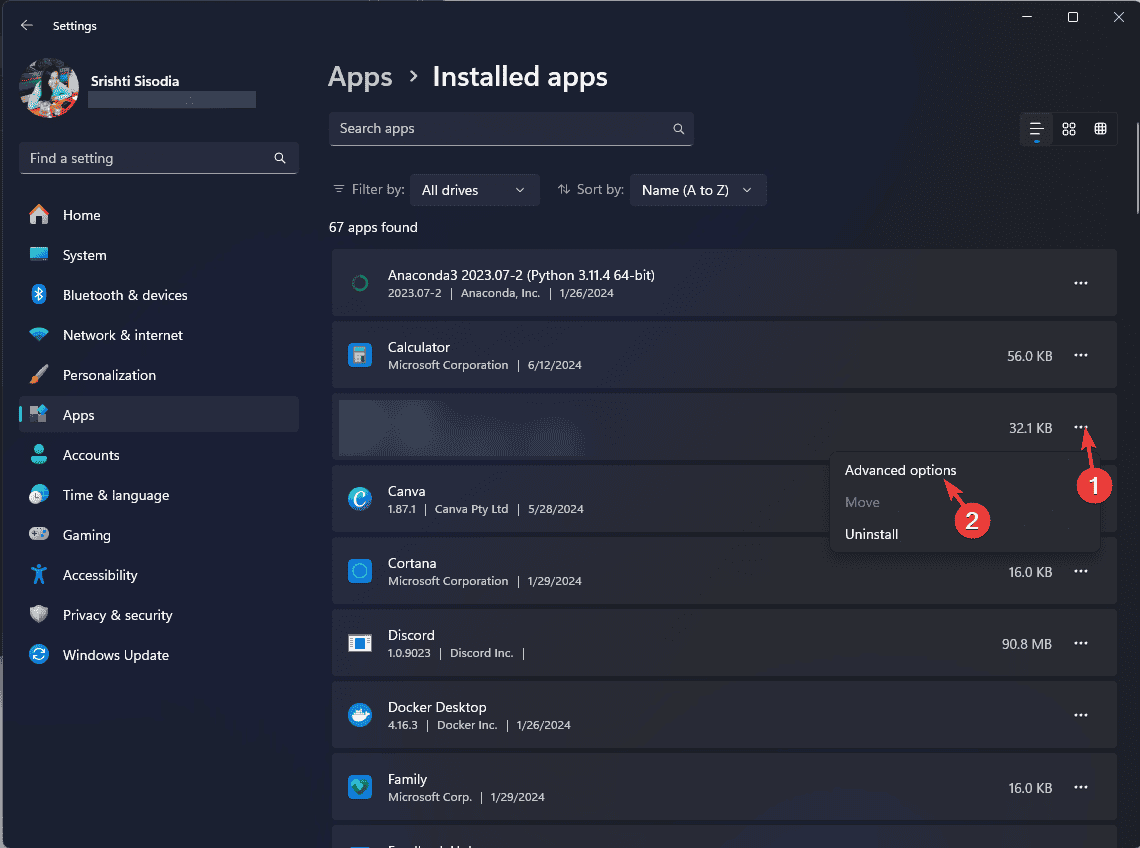Click the Search apps input field
1140x848 pixels.
(500, 129)
